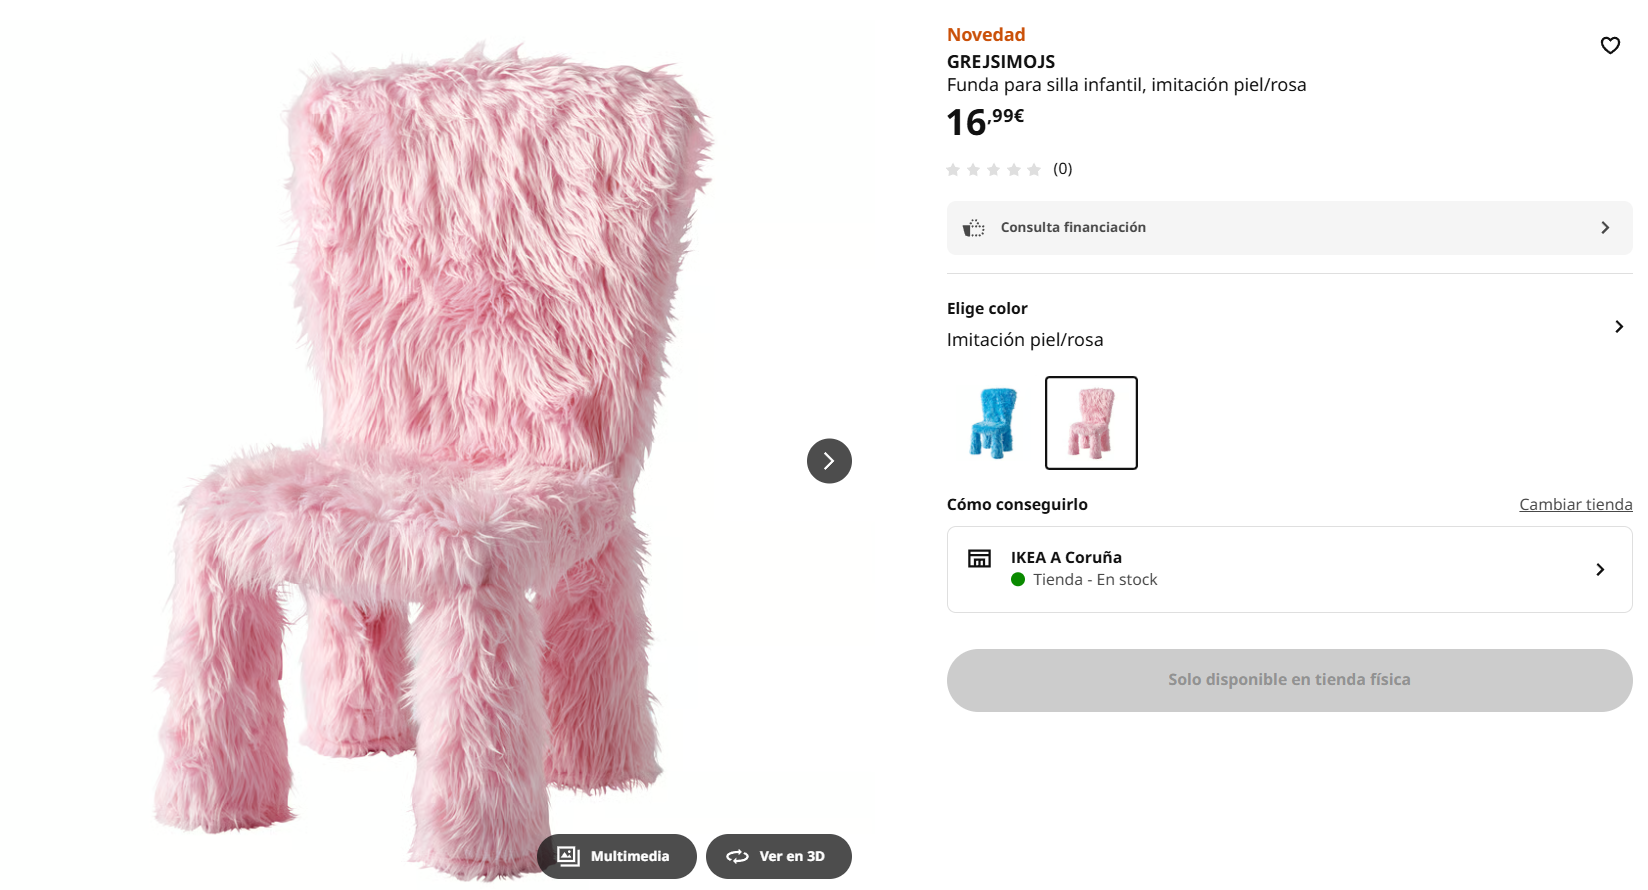Click the Cambiar tienda link
Image resolution: width=1648 pixels, height=890 pixels.
[x=1575, y=505]
